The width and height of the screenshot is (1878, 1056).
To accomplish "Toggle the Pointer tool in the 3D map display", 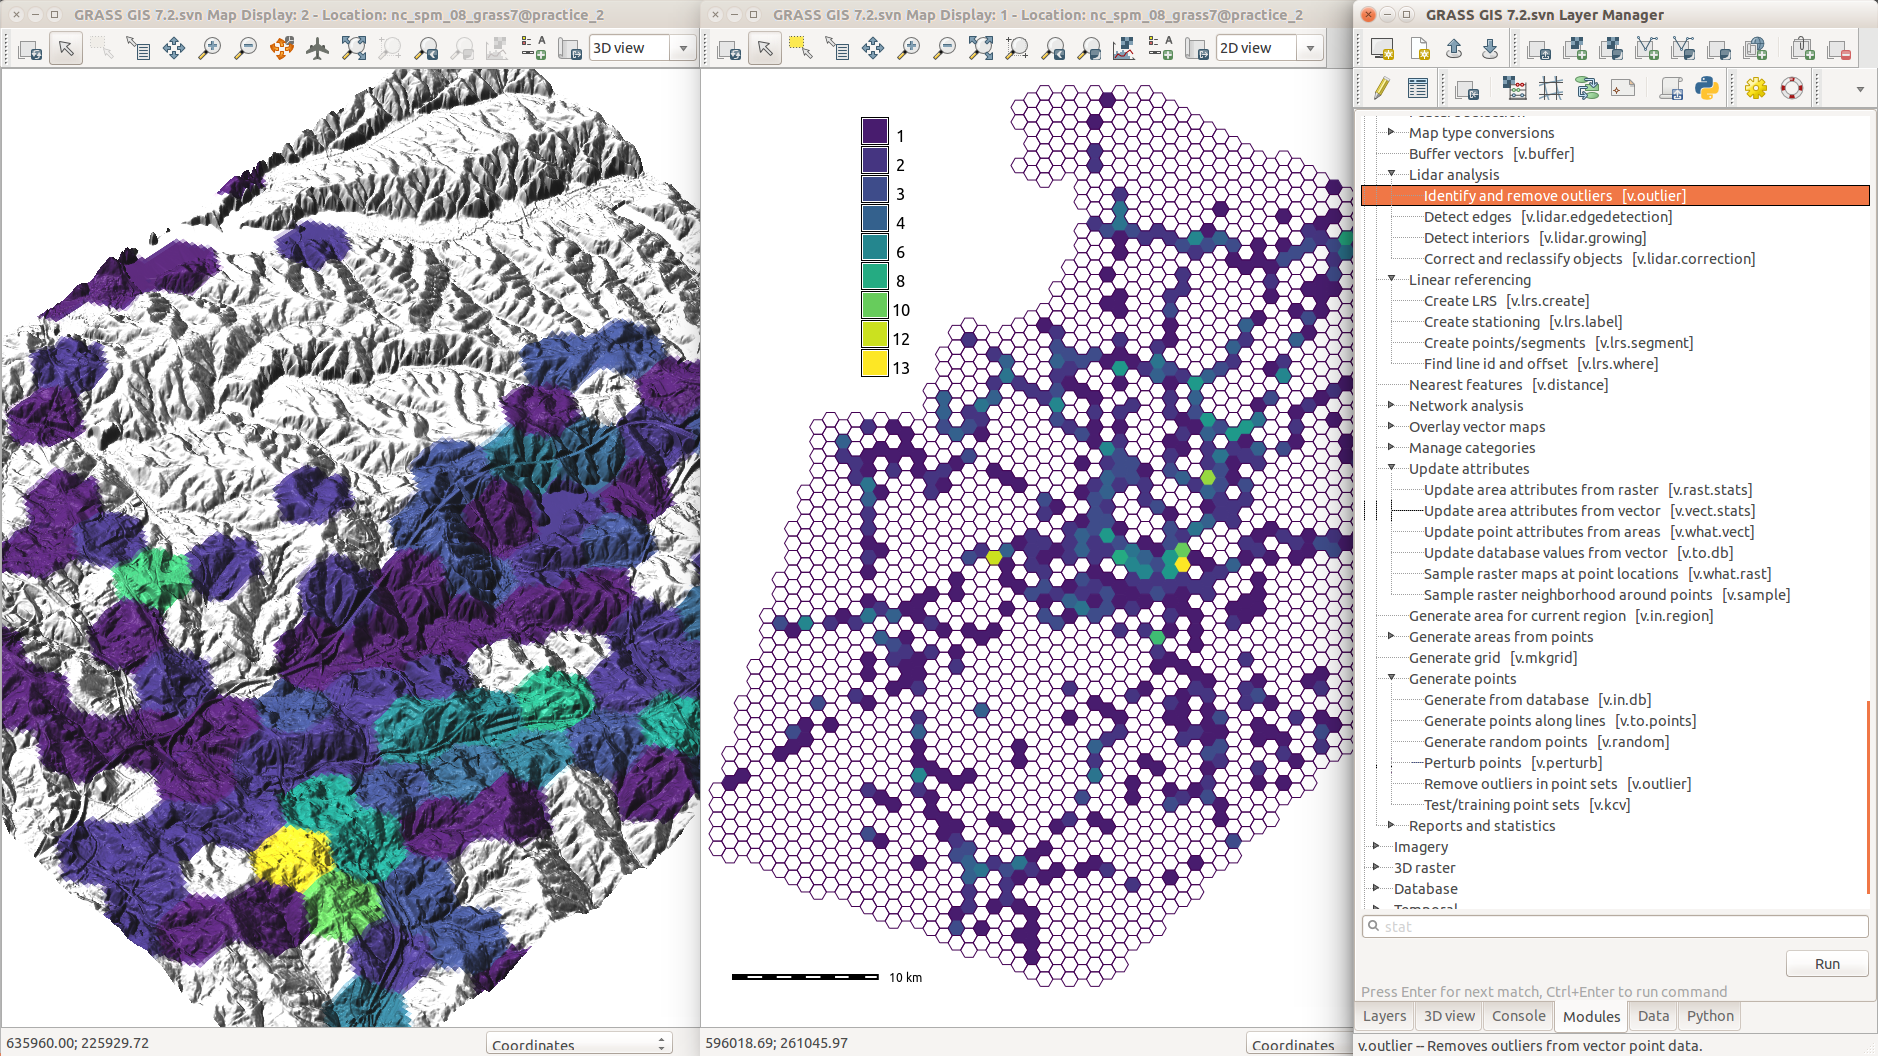I will (66, 49).
